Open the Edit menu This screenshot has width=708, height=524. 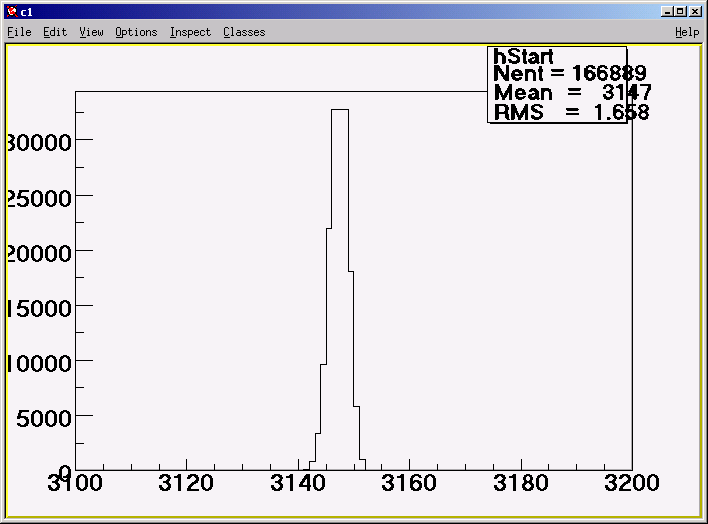pyautogui.click(x=55, y=32)
